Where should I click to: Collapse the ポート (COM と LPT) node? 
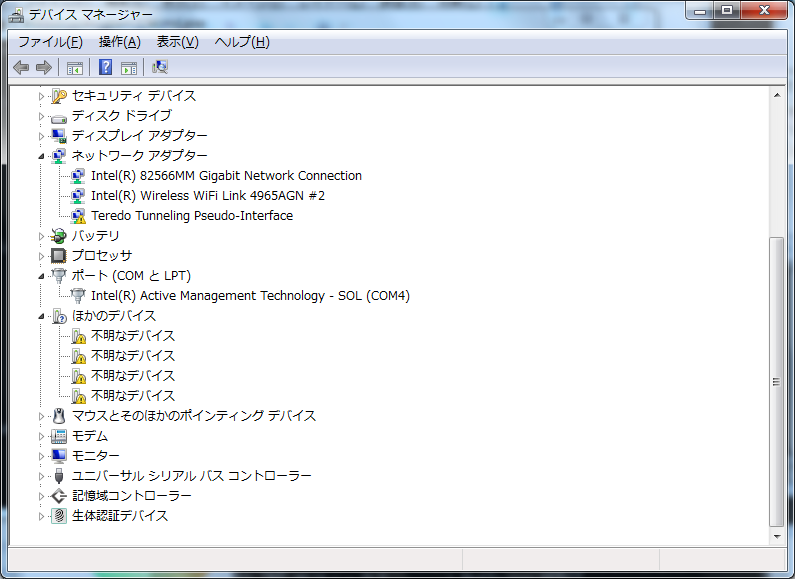(x=42, y=276)
